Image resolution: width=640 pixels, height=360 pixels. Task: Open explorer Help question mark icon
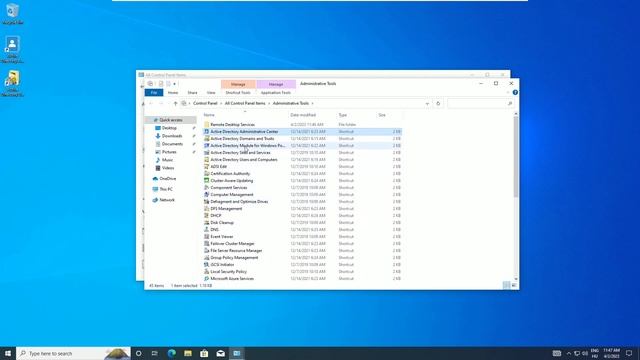click(515, 93)
